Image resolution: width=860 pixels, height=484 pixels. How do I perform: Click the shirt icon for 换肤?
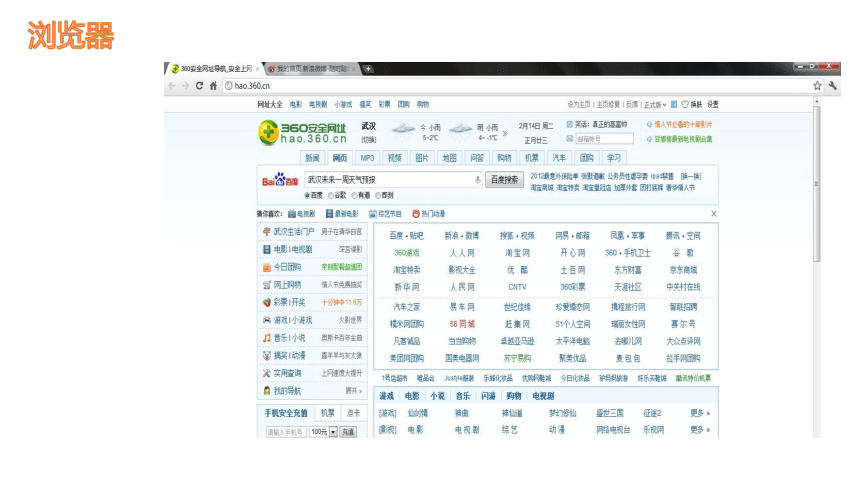coord(684,104)
